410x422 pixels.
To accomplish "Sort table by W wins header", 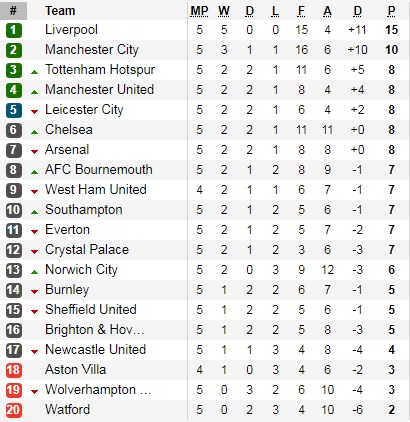I will (x=224, y=11).
